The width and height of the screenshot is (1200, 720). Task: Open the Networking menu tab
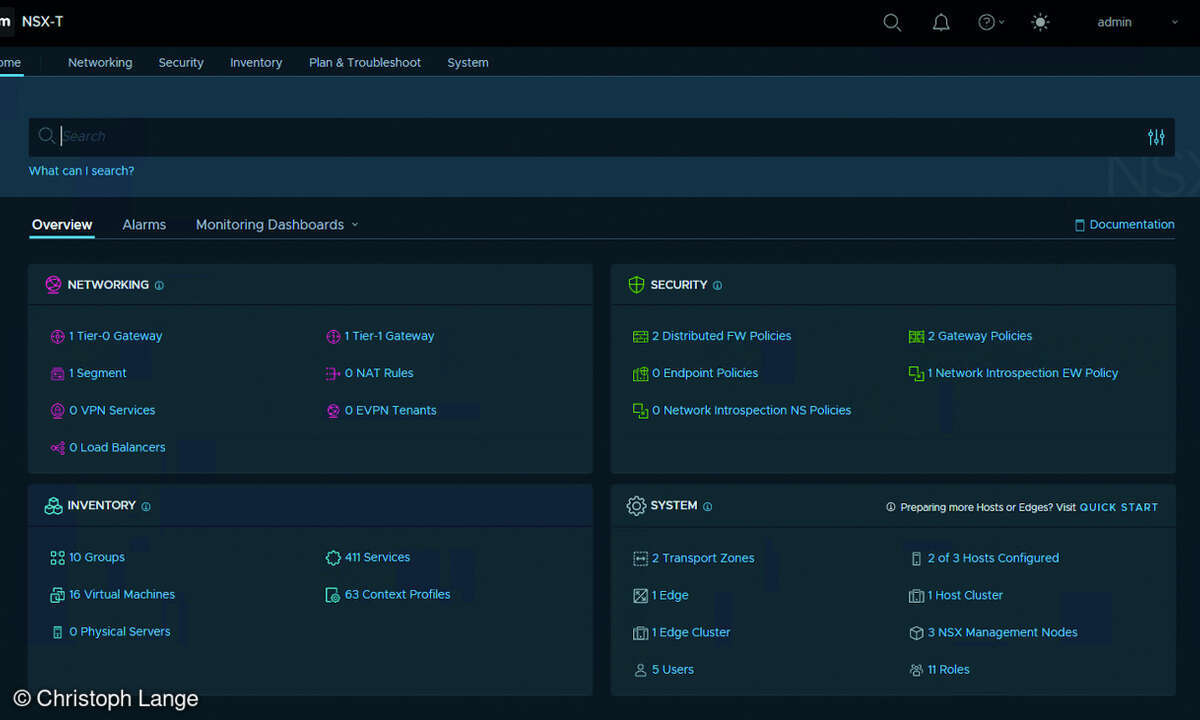point(100,62)
